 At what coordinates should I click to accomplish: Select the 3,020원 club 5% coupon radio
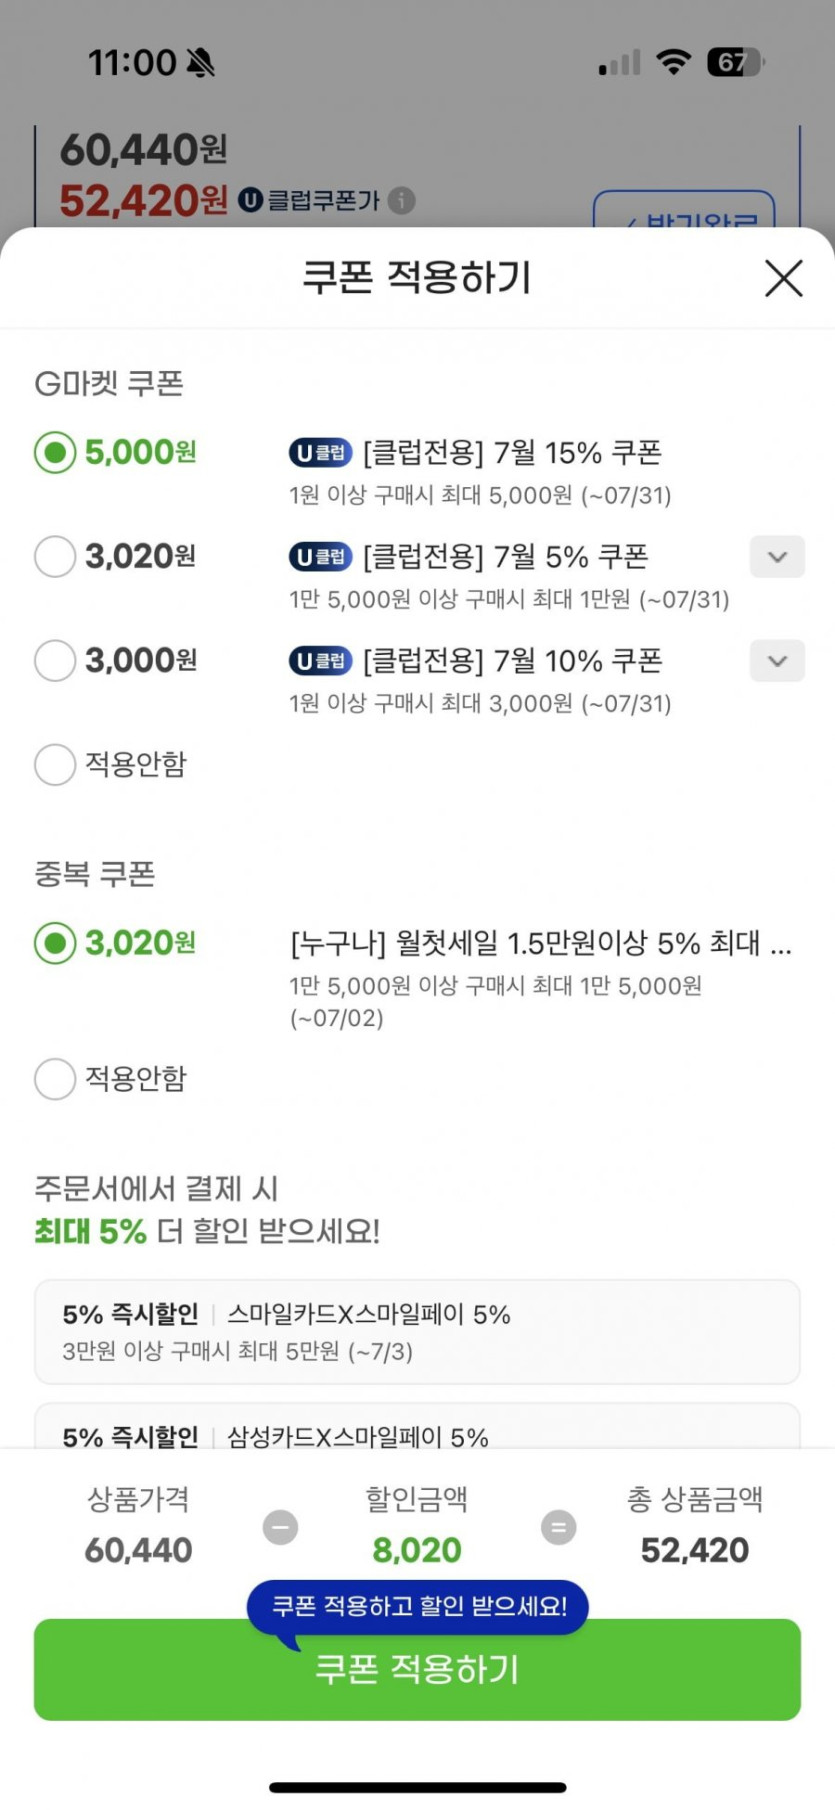pos(55,557)
